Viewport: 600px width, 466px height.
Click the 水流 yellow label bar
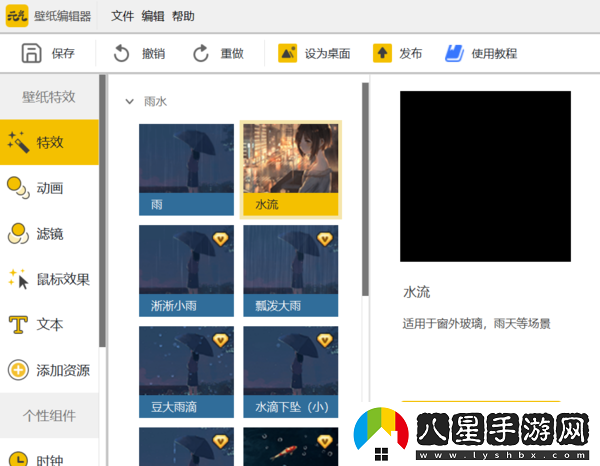291,204
